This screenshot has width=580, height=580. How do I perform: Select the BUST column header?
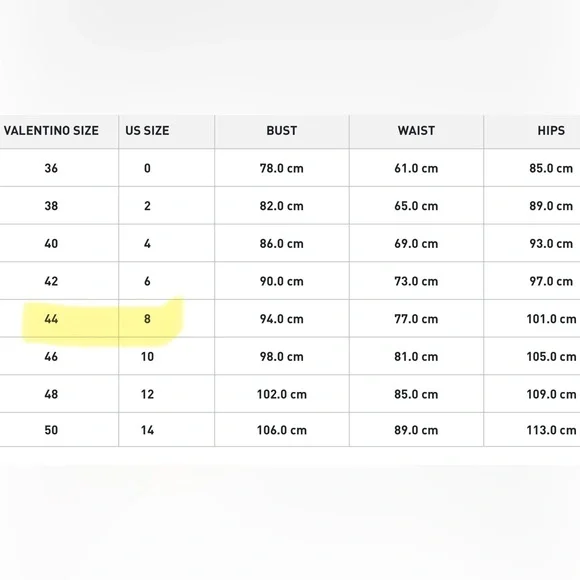[282, 131]
